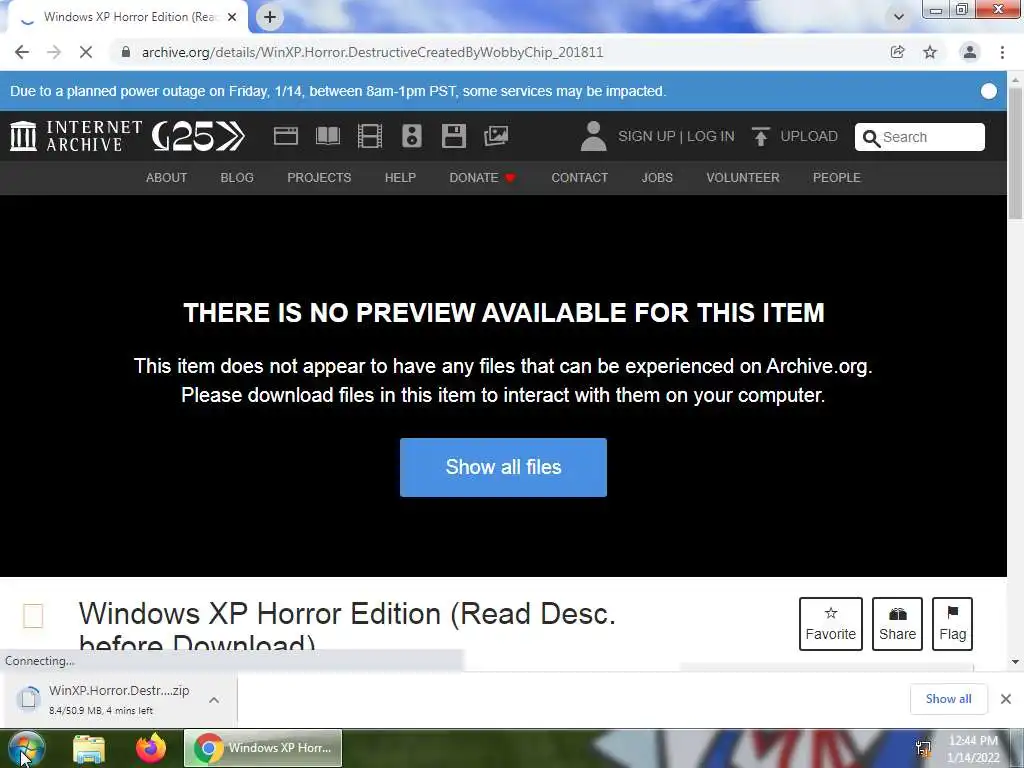The image size is (1024, 768).
Task: Open the DONATE menu item
Action: (483, 178)
